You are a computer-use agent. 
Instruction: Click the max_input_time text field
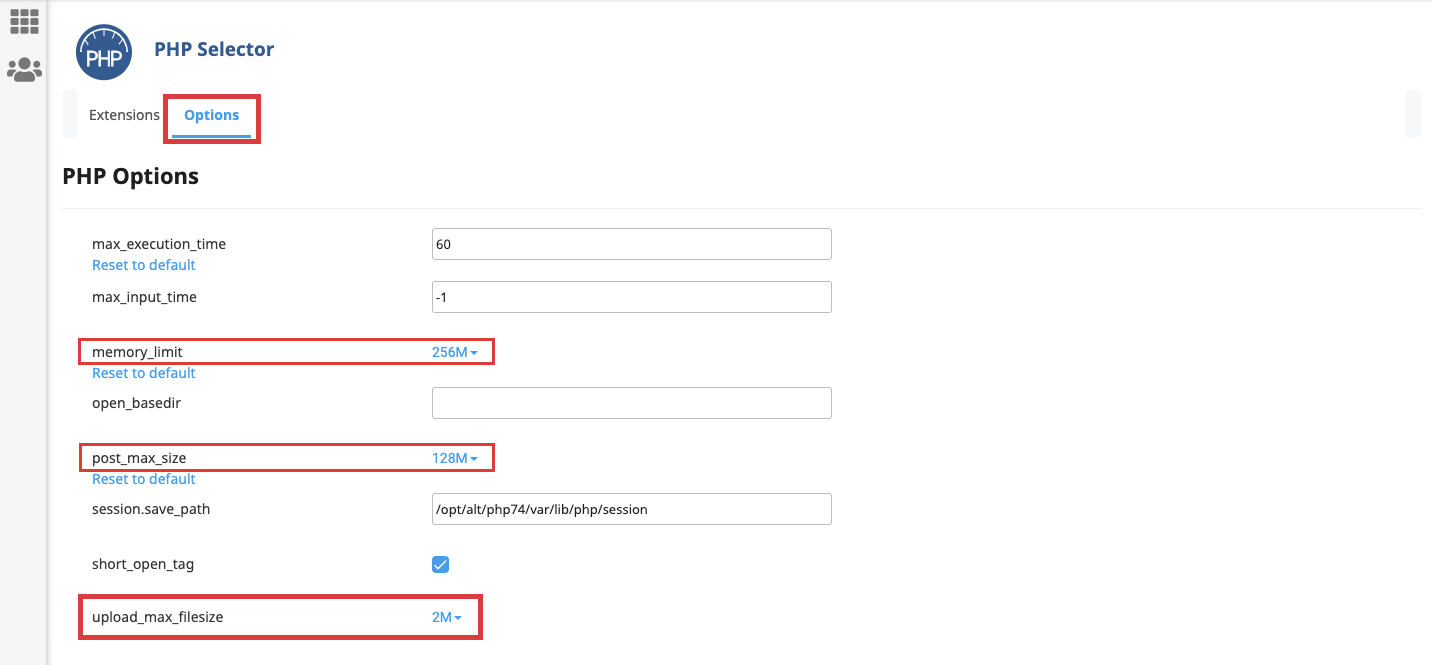[x=631, y=297]
